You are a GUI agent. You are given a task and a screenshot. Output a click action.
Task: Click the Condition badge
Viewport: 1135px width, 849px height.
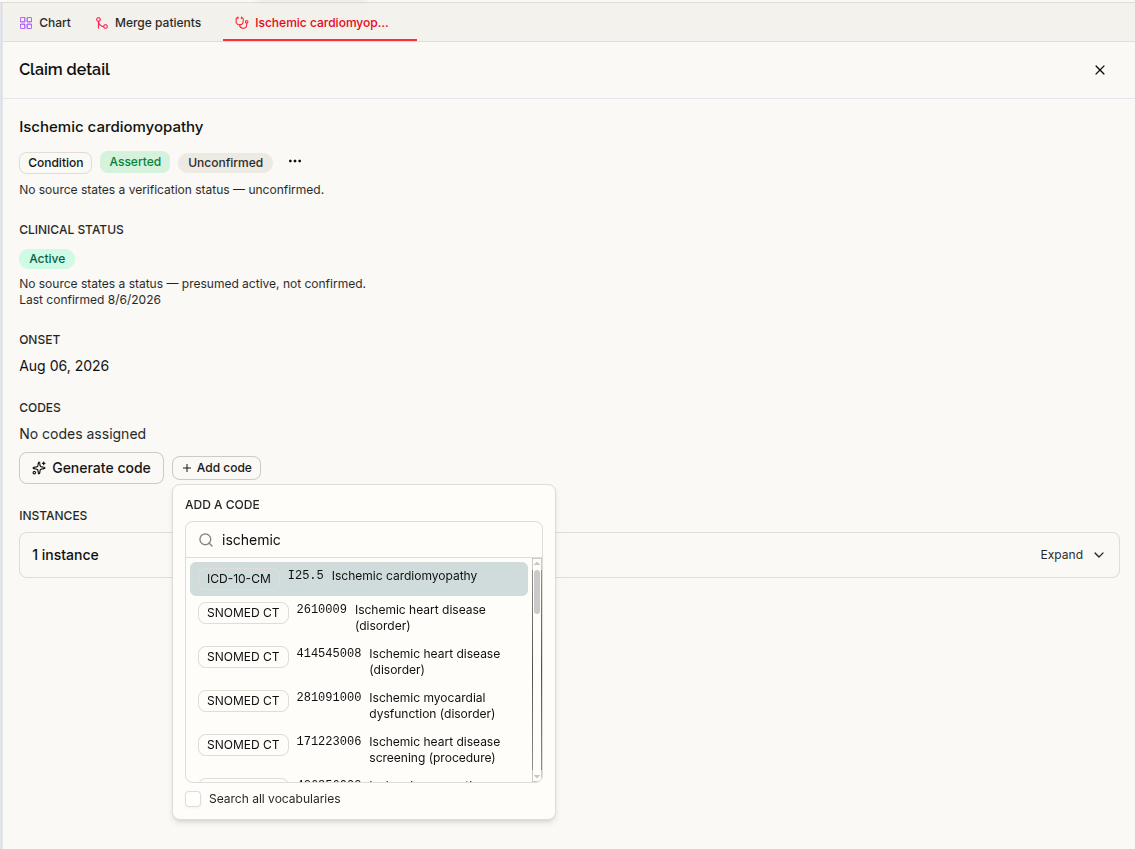tap(56, 163)
